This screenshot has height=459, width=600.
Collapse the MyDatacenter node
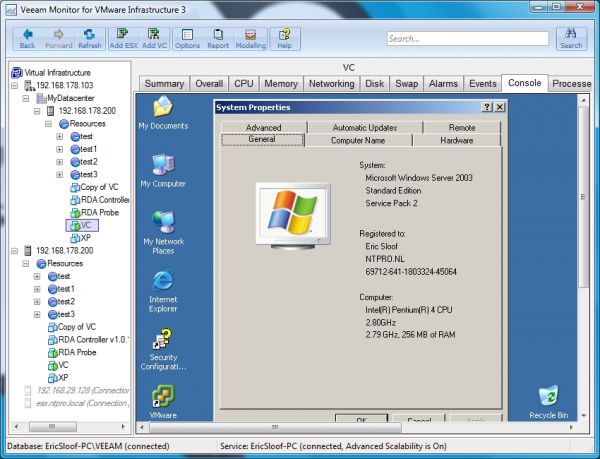pos(26,98)
